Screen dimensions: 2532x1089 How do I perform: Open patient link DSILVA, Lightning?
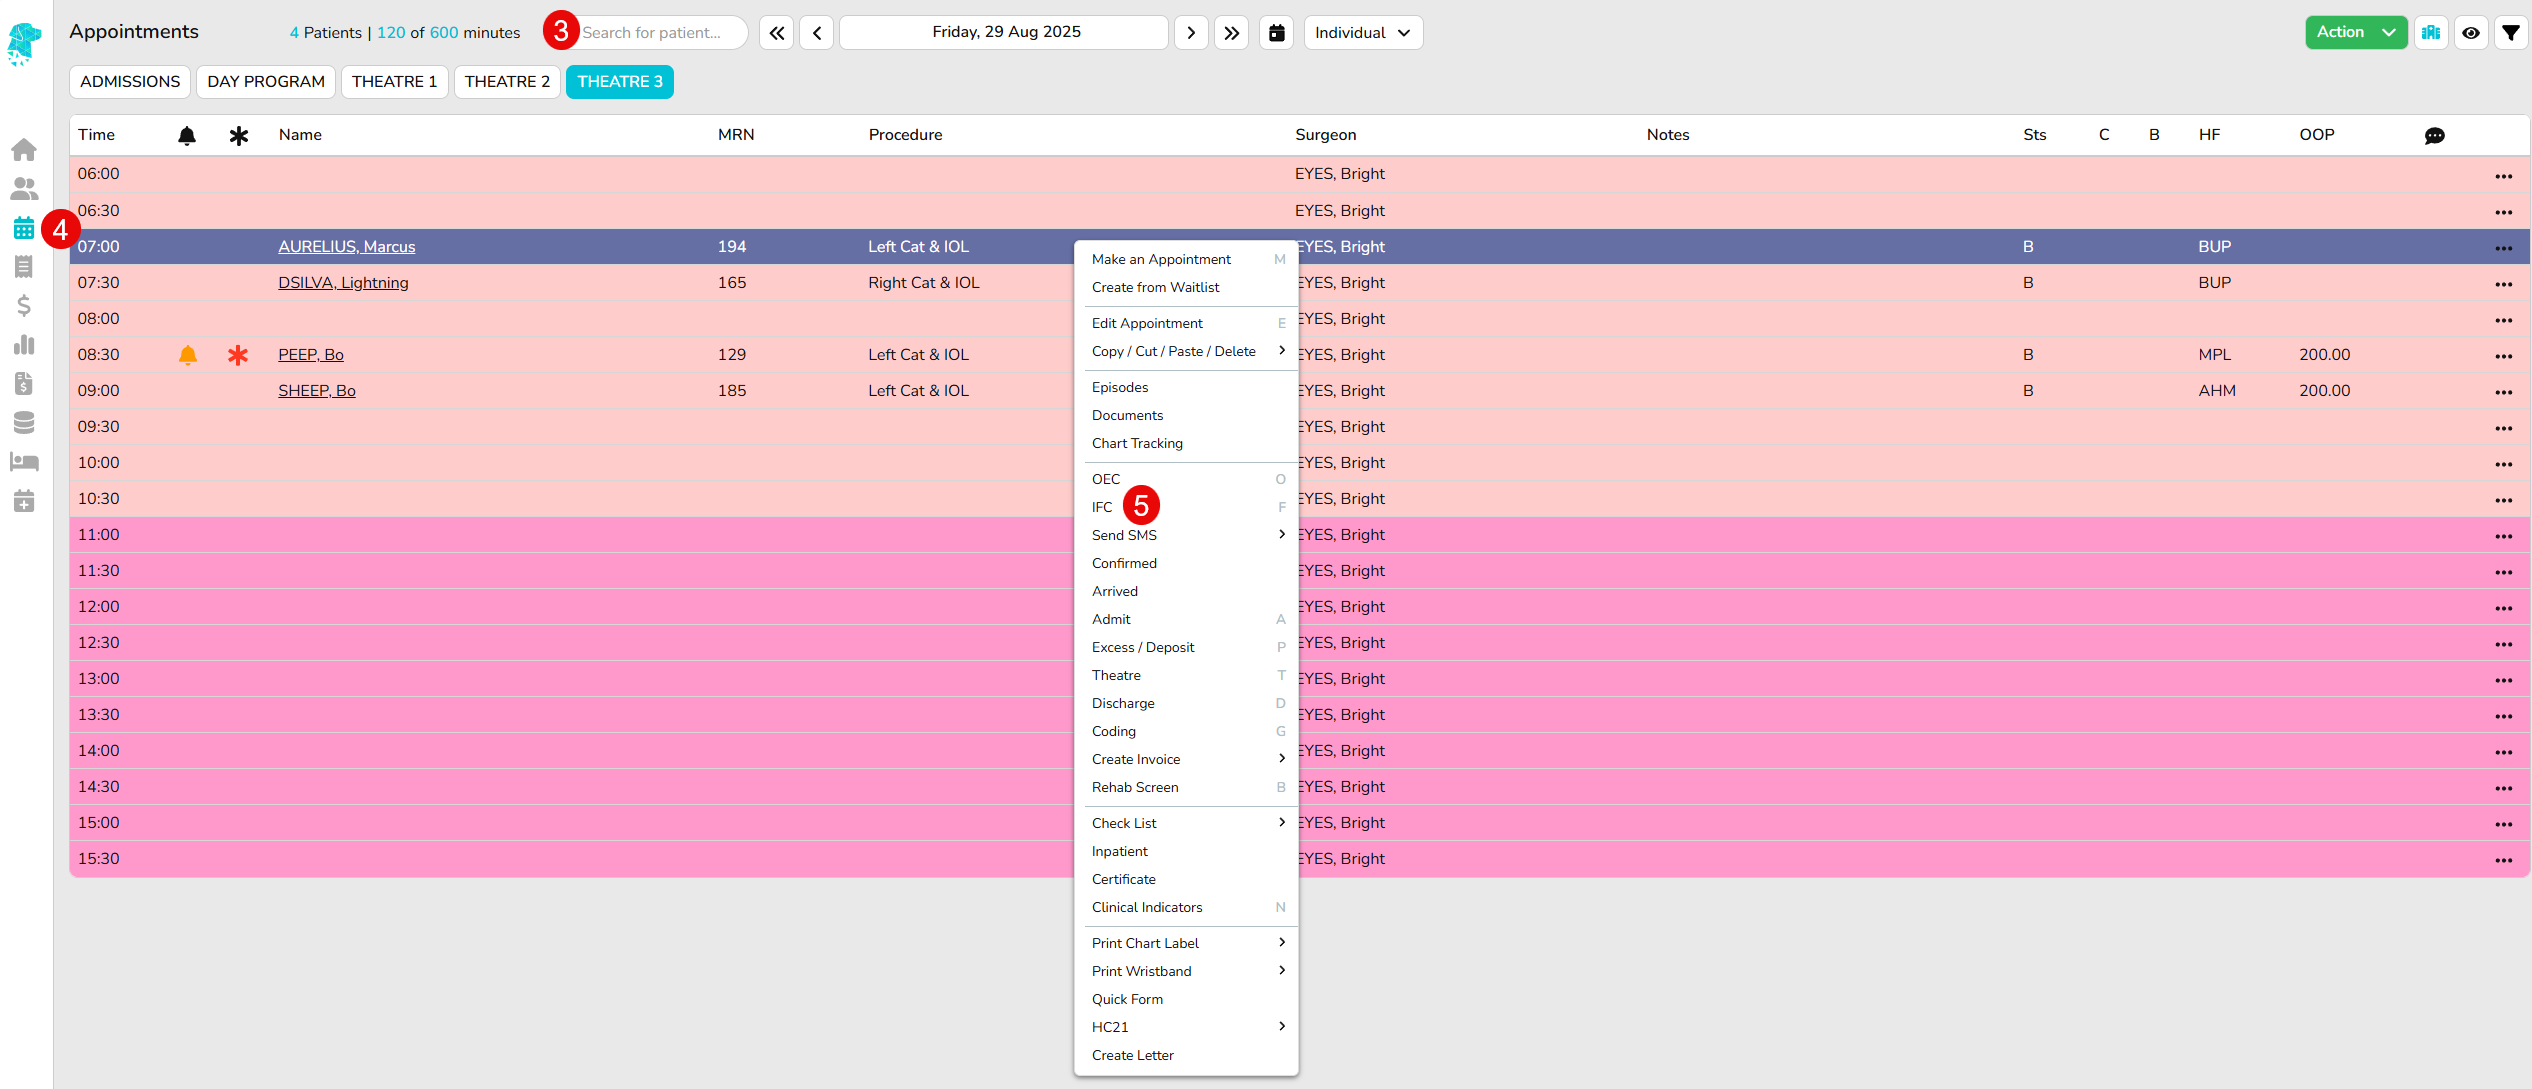coord(343,283)
